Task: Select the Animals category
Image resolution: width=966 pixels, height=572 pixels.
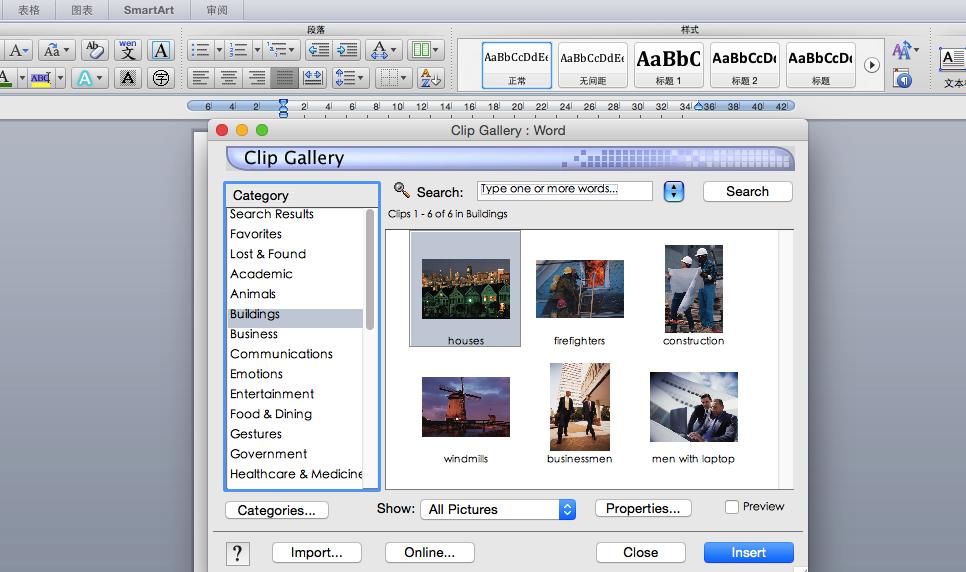Action: [253, 294]
